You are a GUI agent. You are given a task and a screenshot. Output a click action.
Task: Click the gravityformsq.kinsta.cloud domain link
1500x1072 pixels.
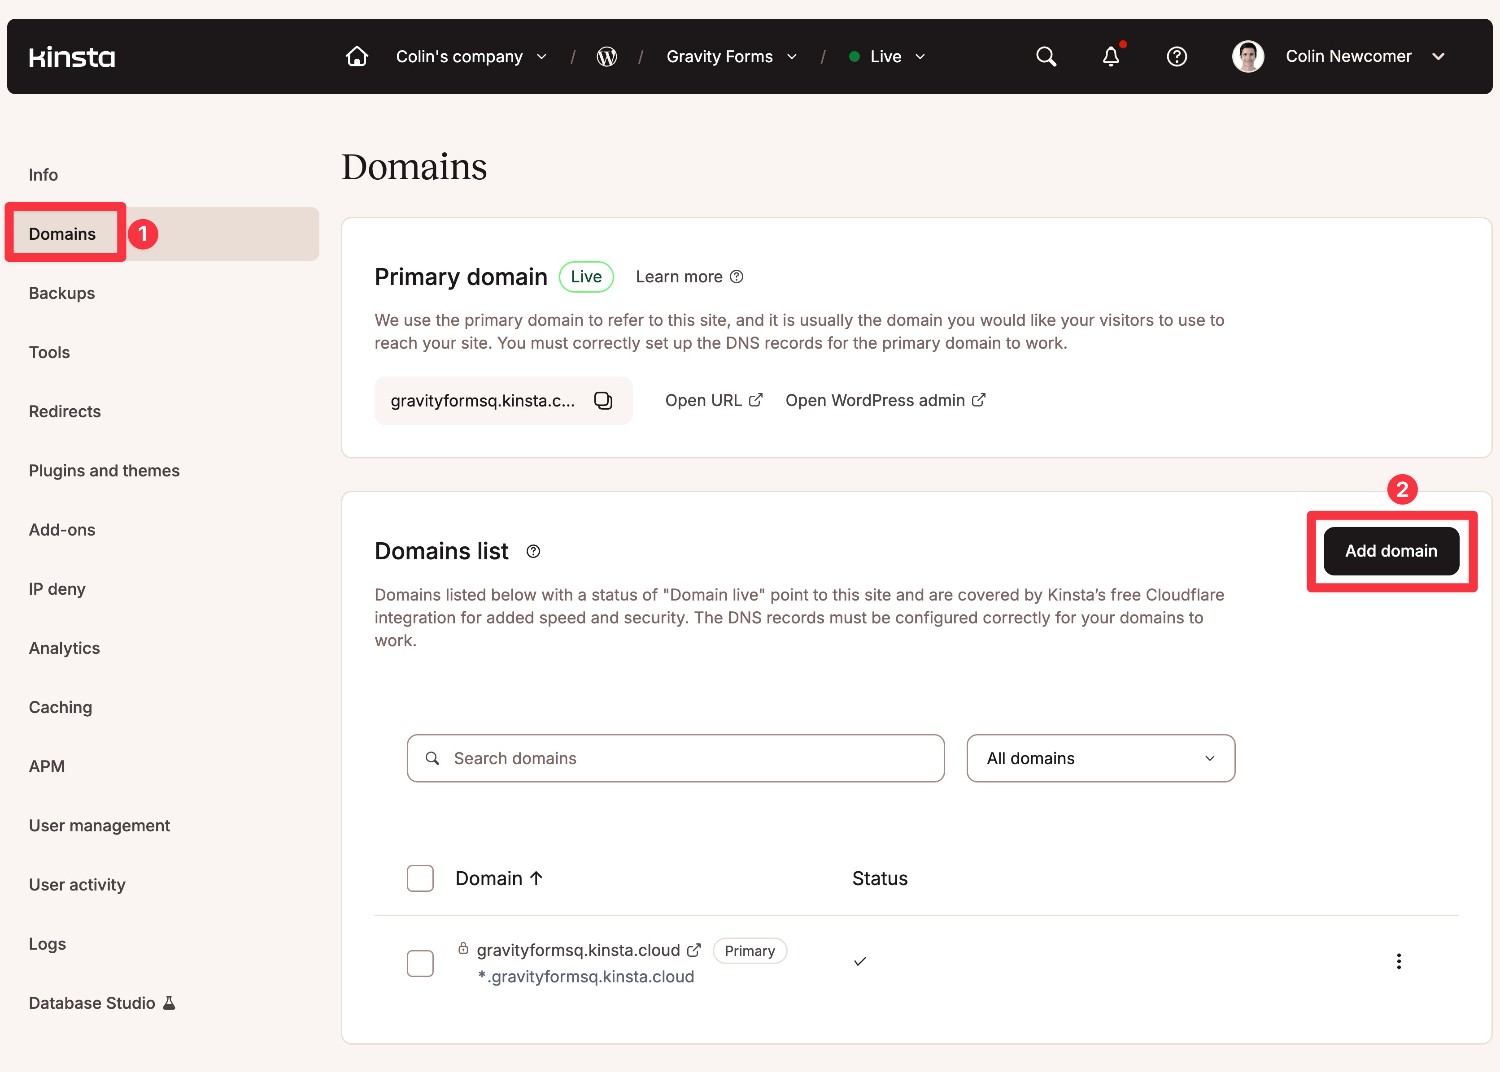[x=578, y=950]
